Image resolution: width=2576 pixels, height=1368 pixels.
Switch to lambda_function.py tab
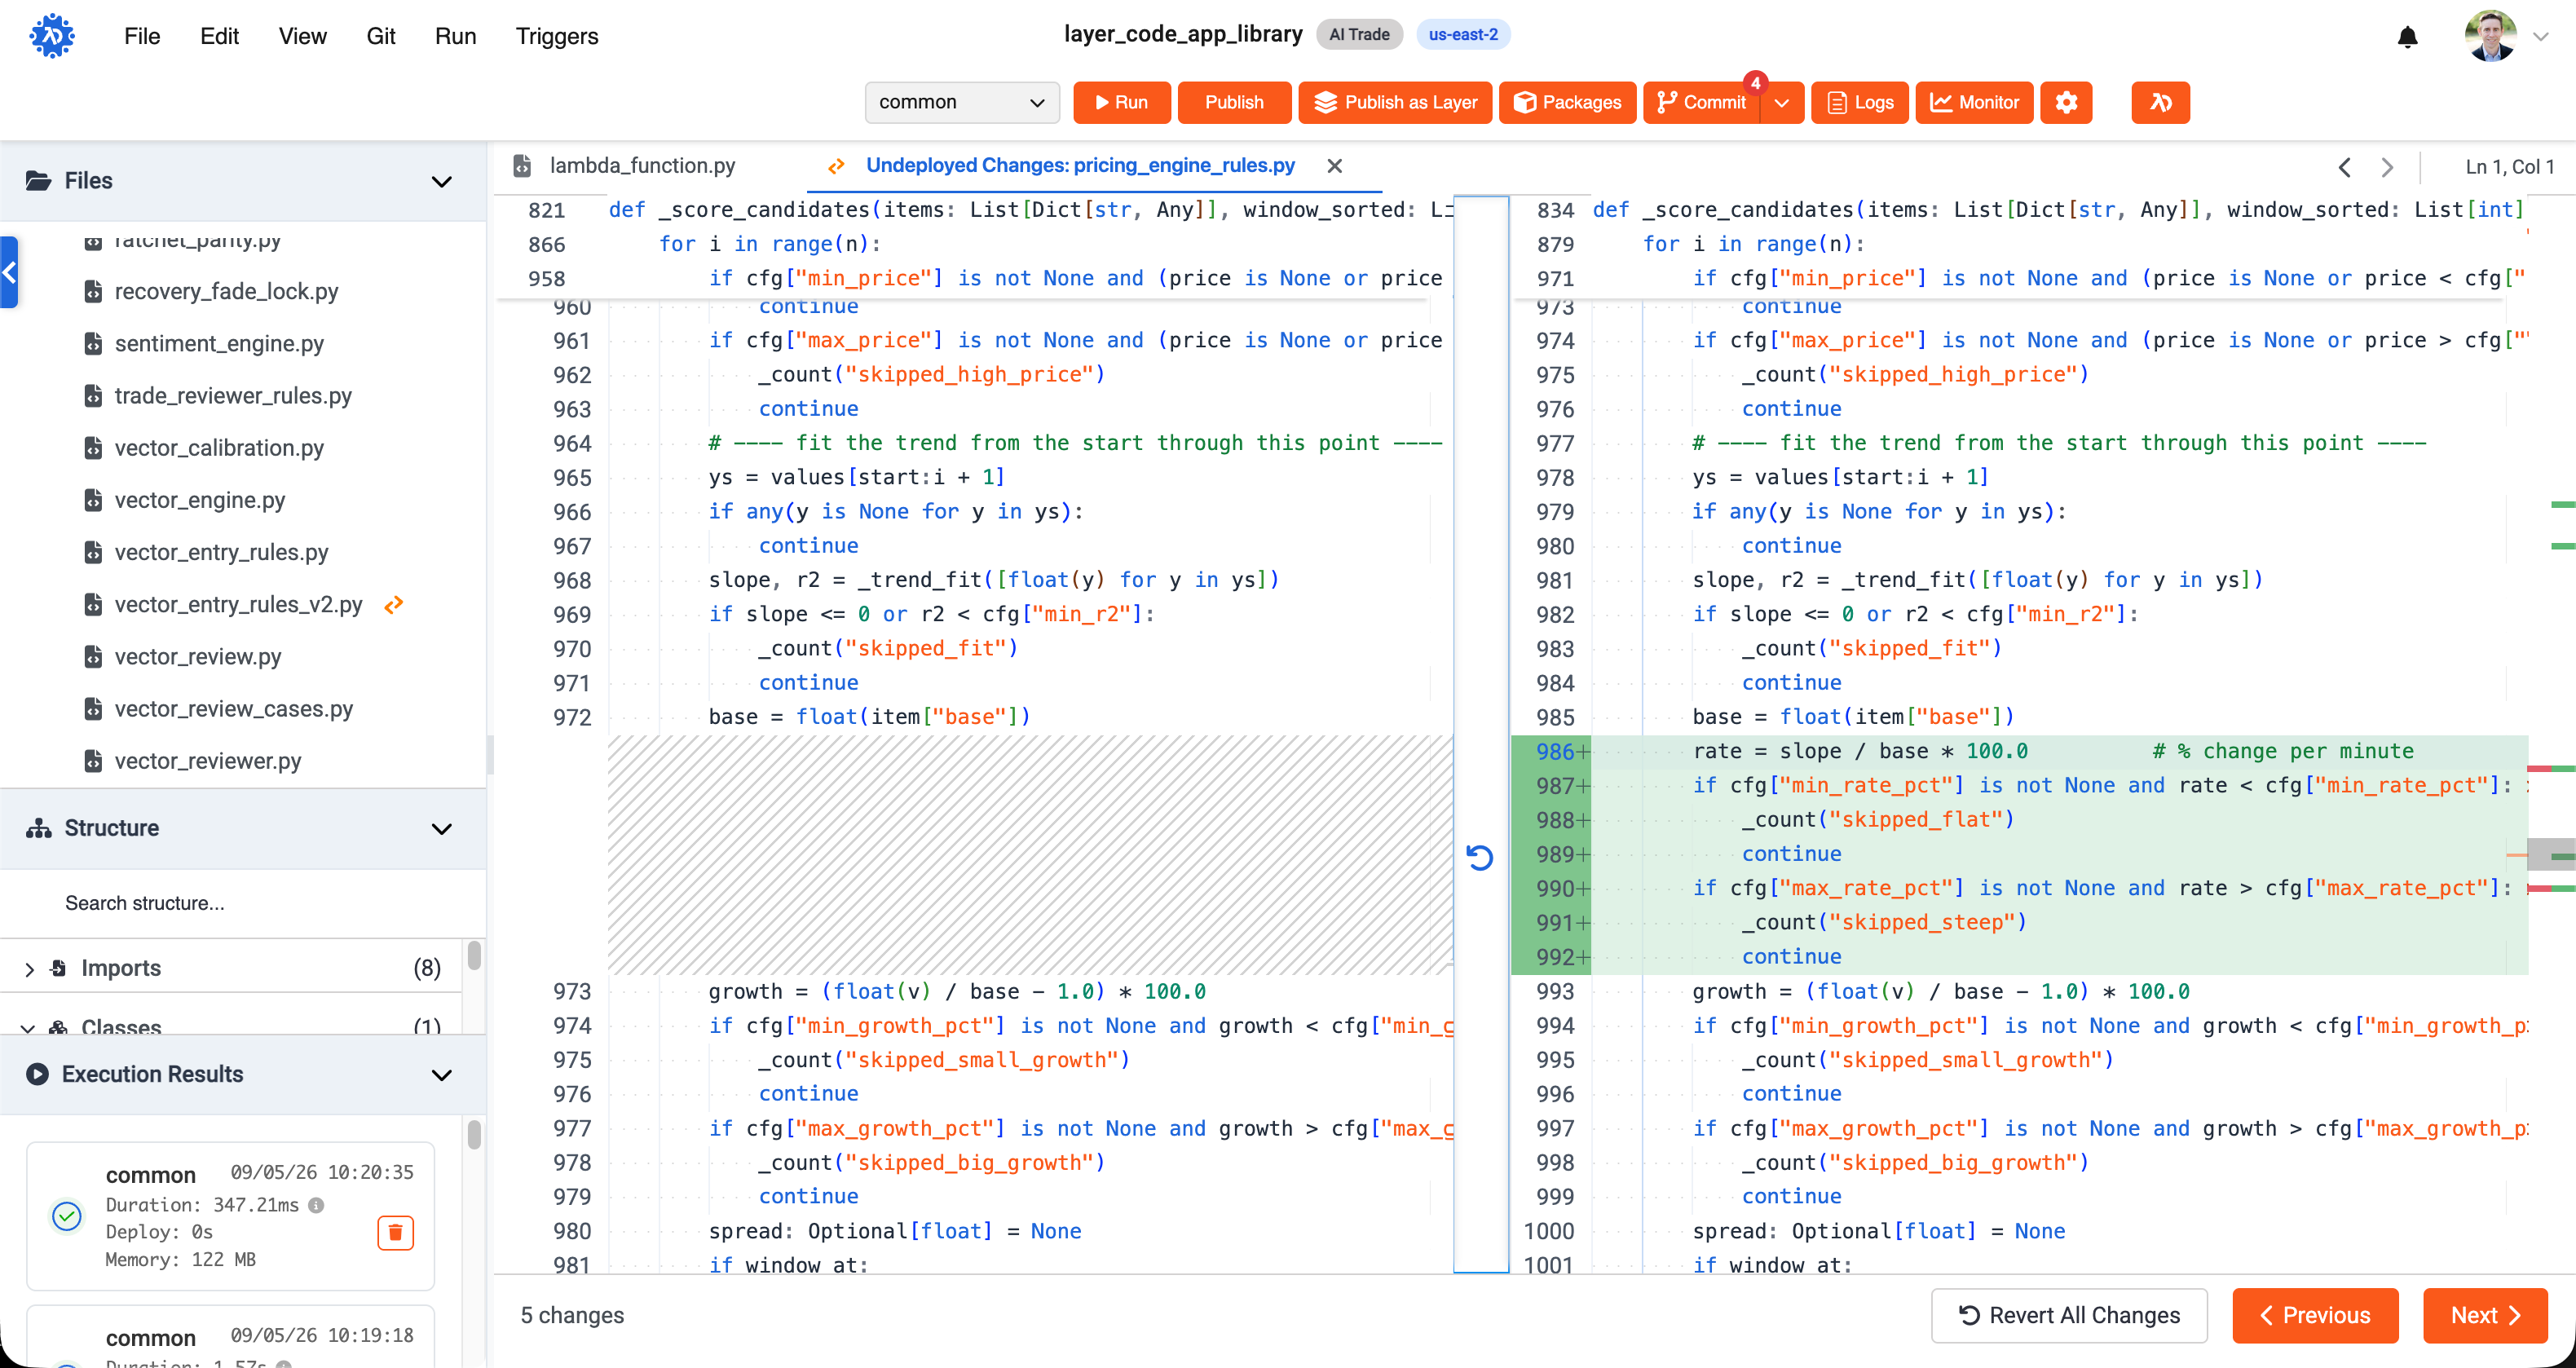[642, 166]
